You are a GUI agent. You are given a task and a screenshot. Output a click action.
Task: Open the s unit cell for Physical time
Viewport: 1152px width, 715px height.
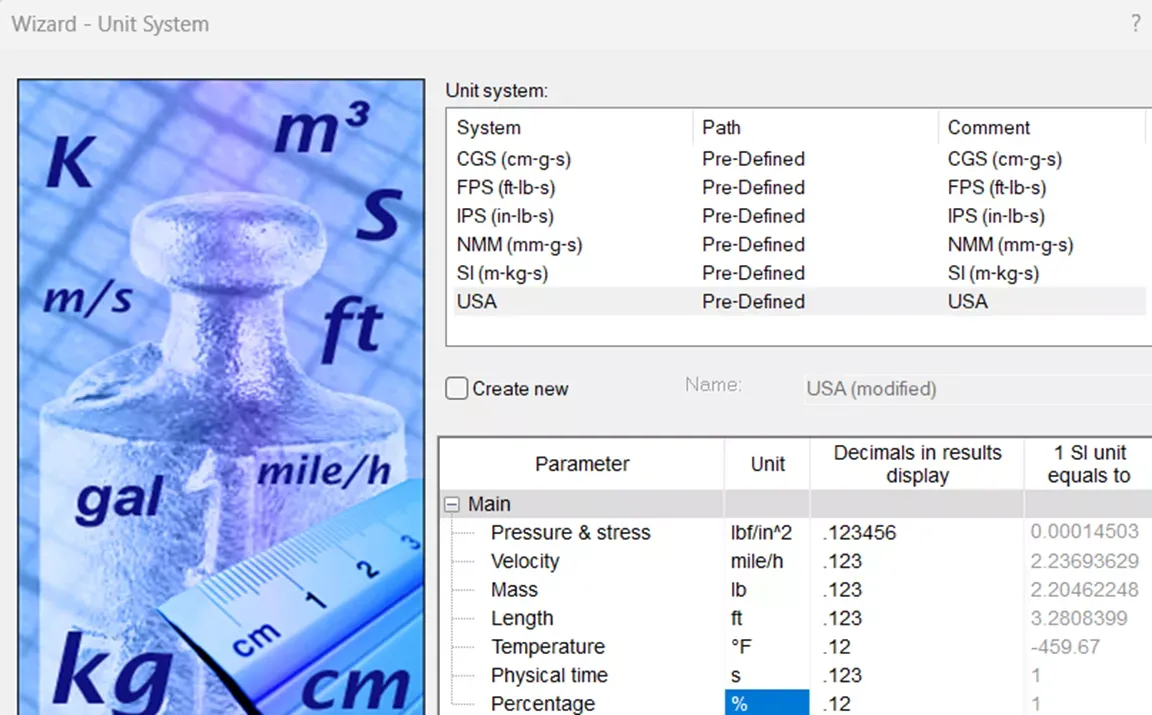tap(767, 675)
